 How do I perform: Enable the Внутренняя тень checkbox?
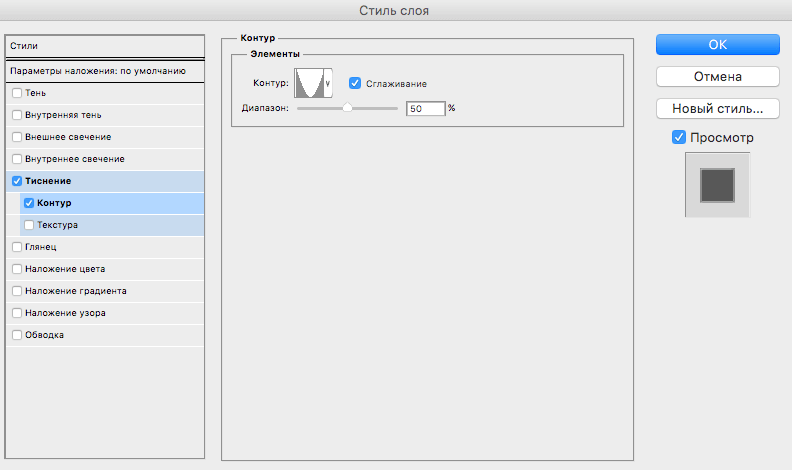click(x=16, y=115)
